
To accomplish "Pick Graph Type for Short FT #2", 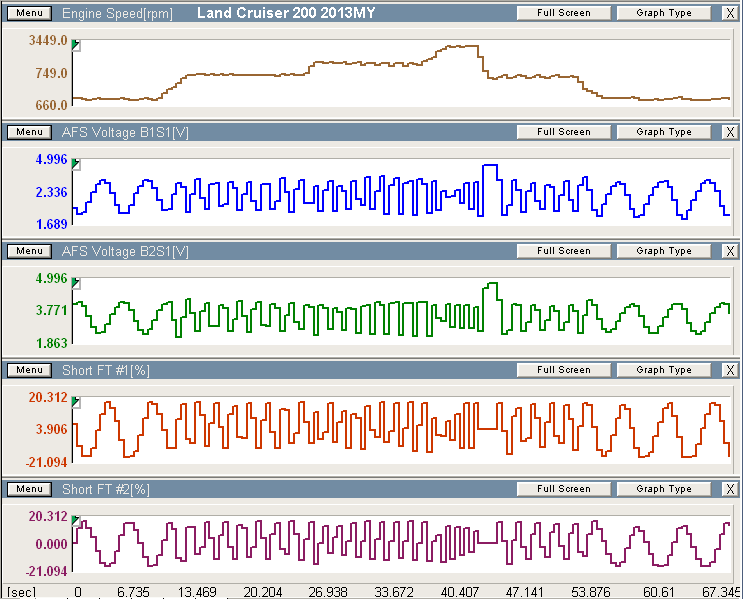I will (x=663, y=489).
